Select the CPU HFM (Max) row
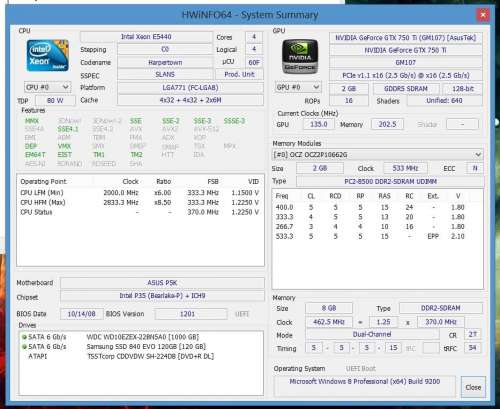Screen dimensions: 500x409 pyautogui.click(x=140, y=202)
